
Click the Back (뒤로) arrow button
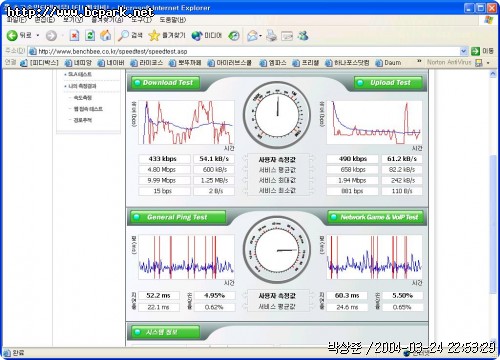[x=19, y=35]
